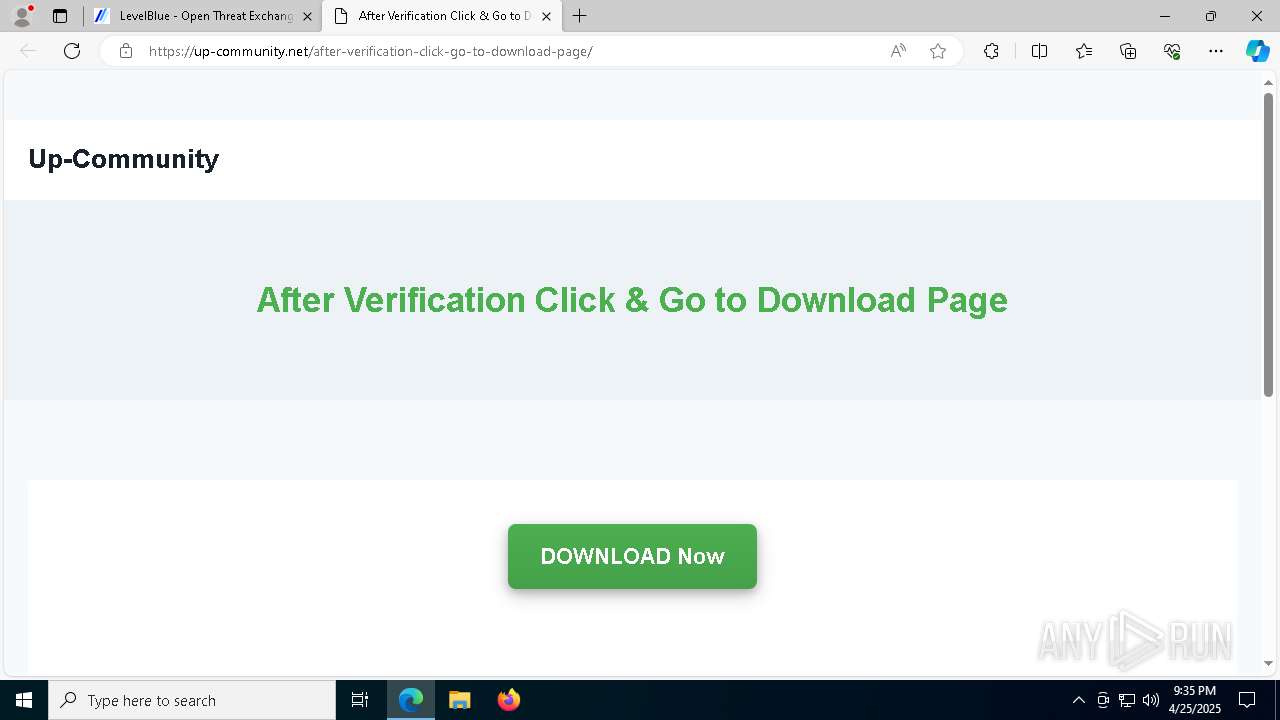This screenshot has width=1280, height=720.
Task: Show hidden tray icons
Action: pos(1078,700)
